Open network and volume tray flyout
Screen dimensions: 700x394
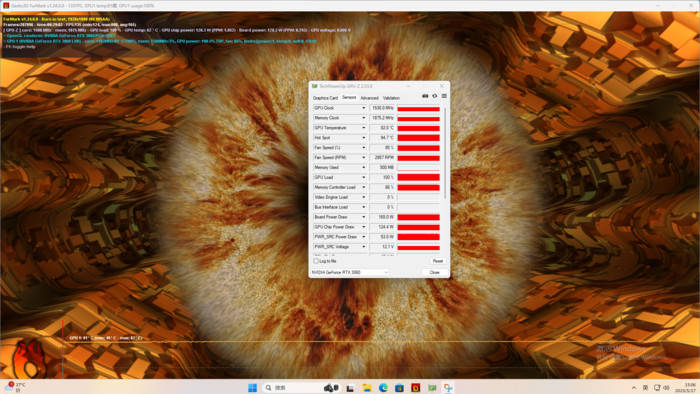coord(662,388)
